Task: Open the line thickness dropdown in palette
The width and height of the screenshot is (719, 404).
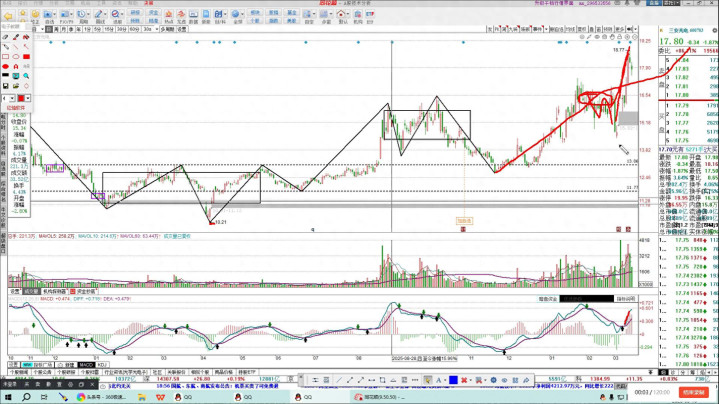Action: tap(12, 98)
